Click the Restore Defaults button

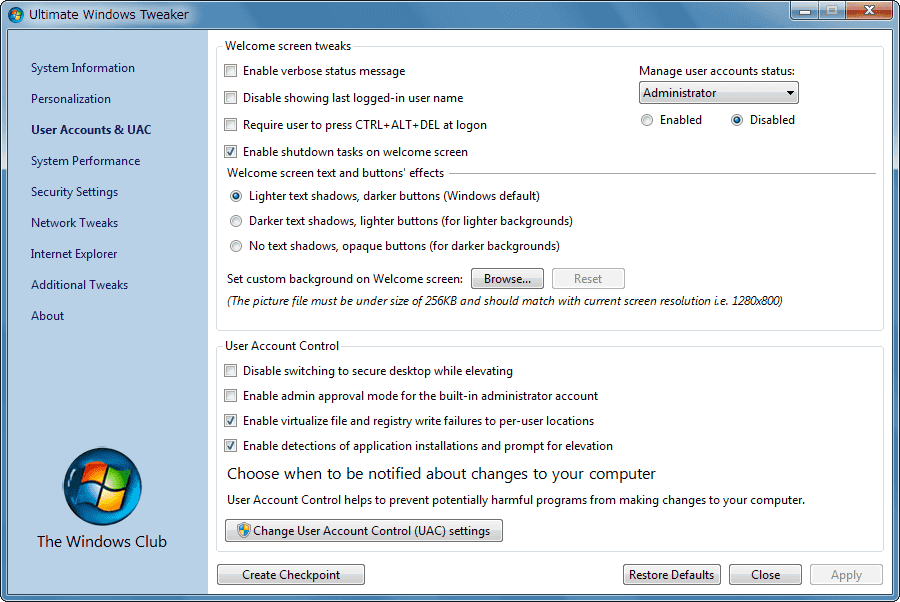(x=672, y=574)
